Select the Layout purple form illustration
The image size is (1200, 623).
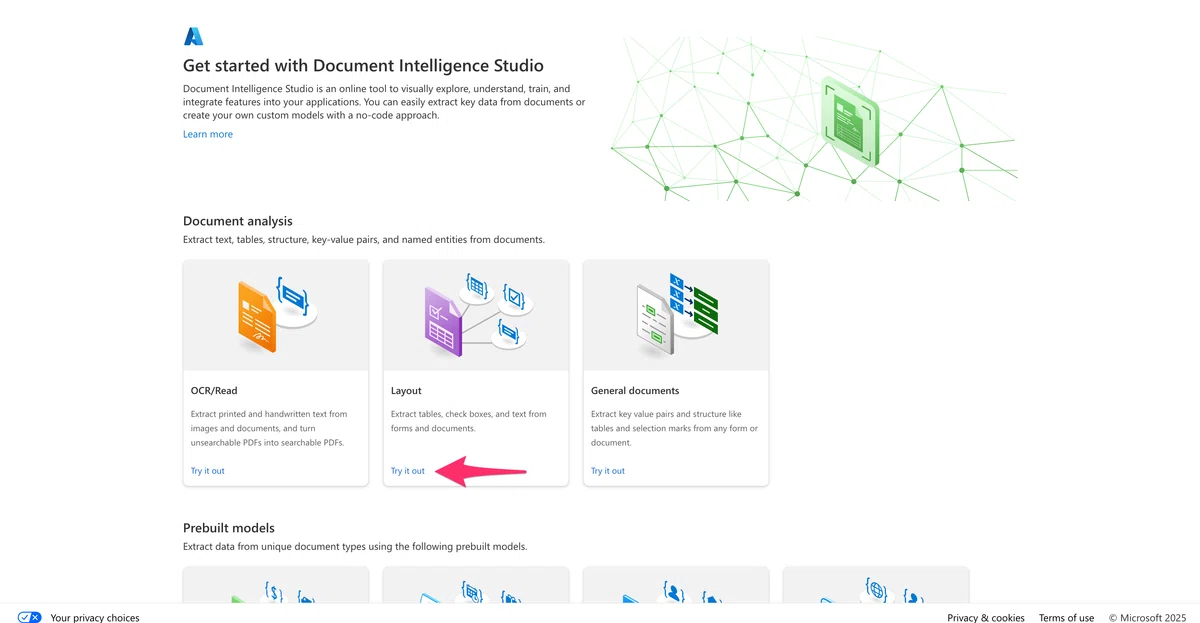(476, 315)
